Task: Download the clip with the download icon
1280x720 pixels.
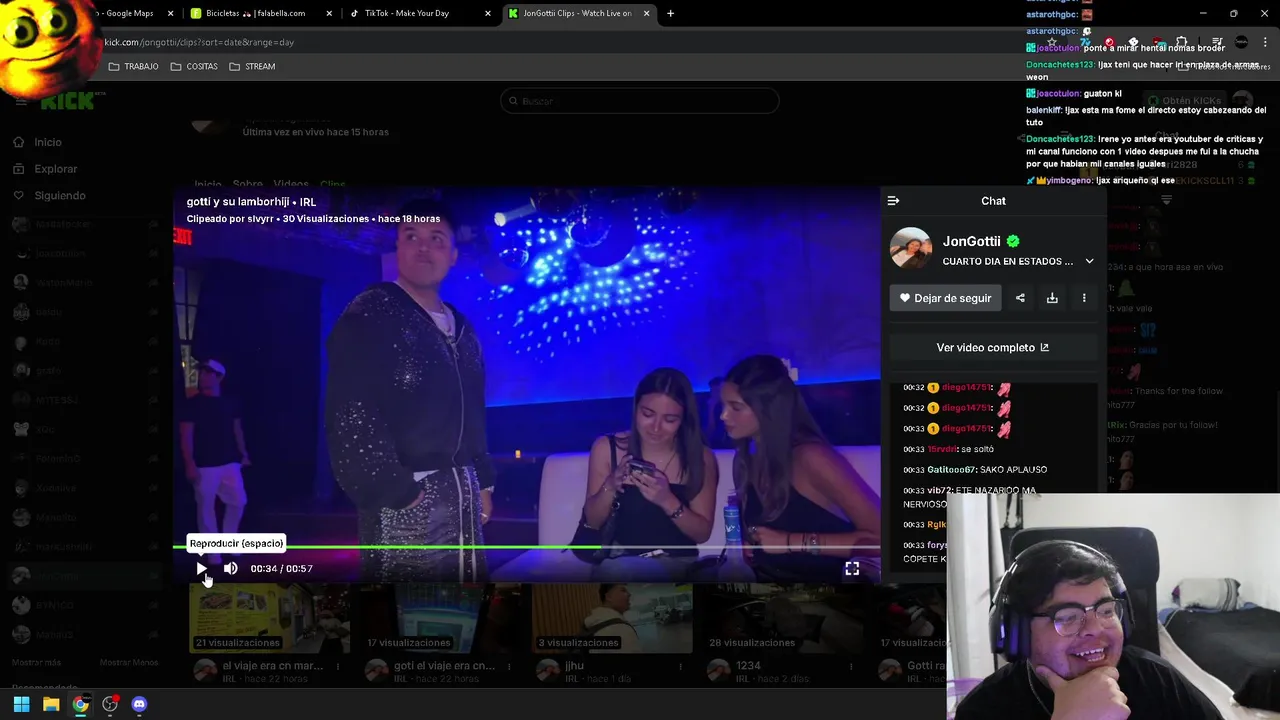Action: tap(1052, 298)
